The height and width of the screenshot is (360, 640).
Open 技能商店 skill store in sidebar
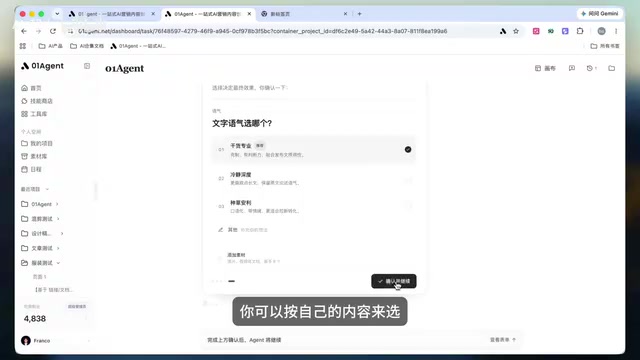[x=37, y=101]
